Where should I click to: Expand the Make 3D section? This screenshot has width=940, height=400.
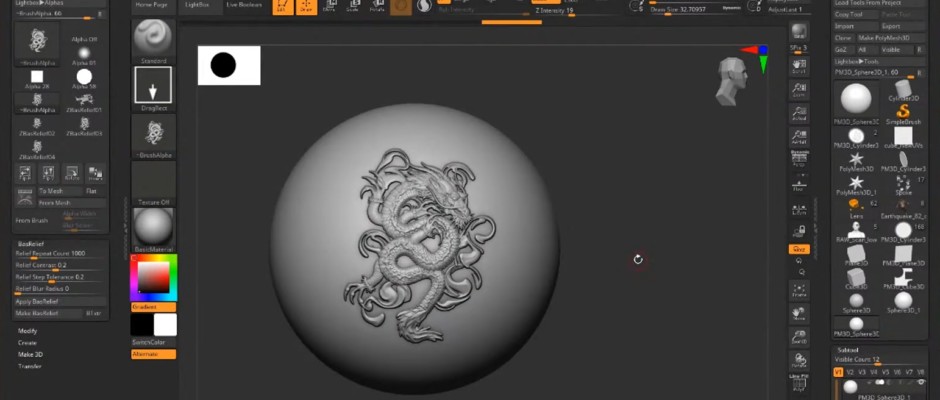30,354
